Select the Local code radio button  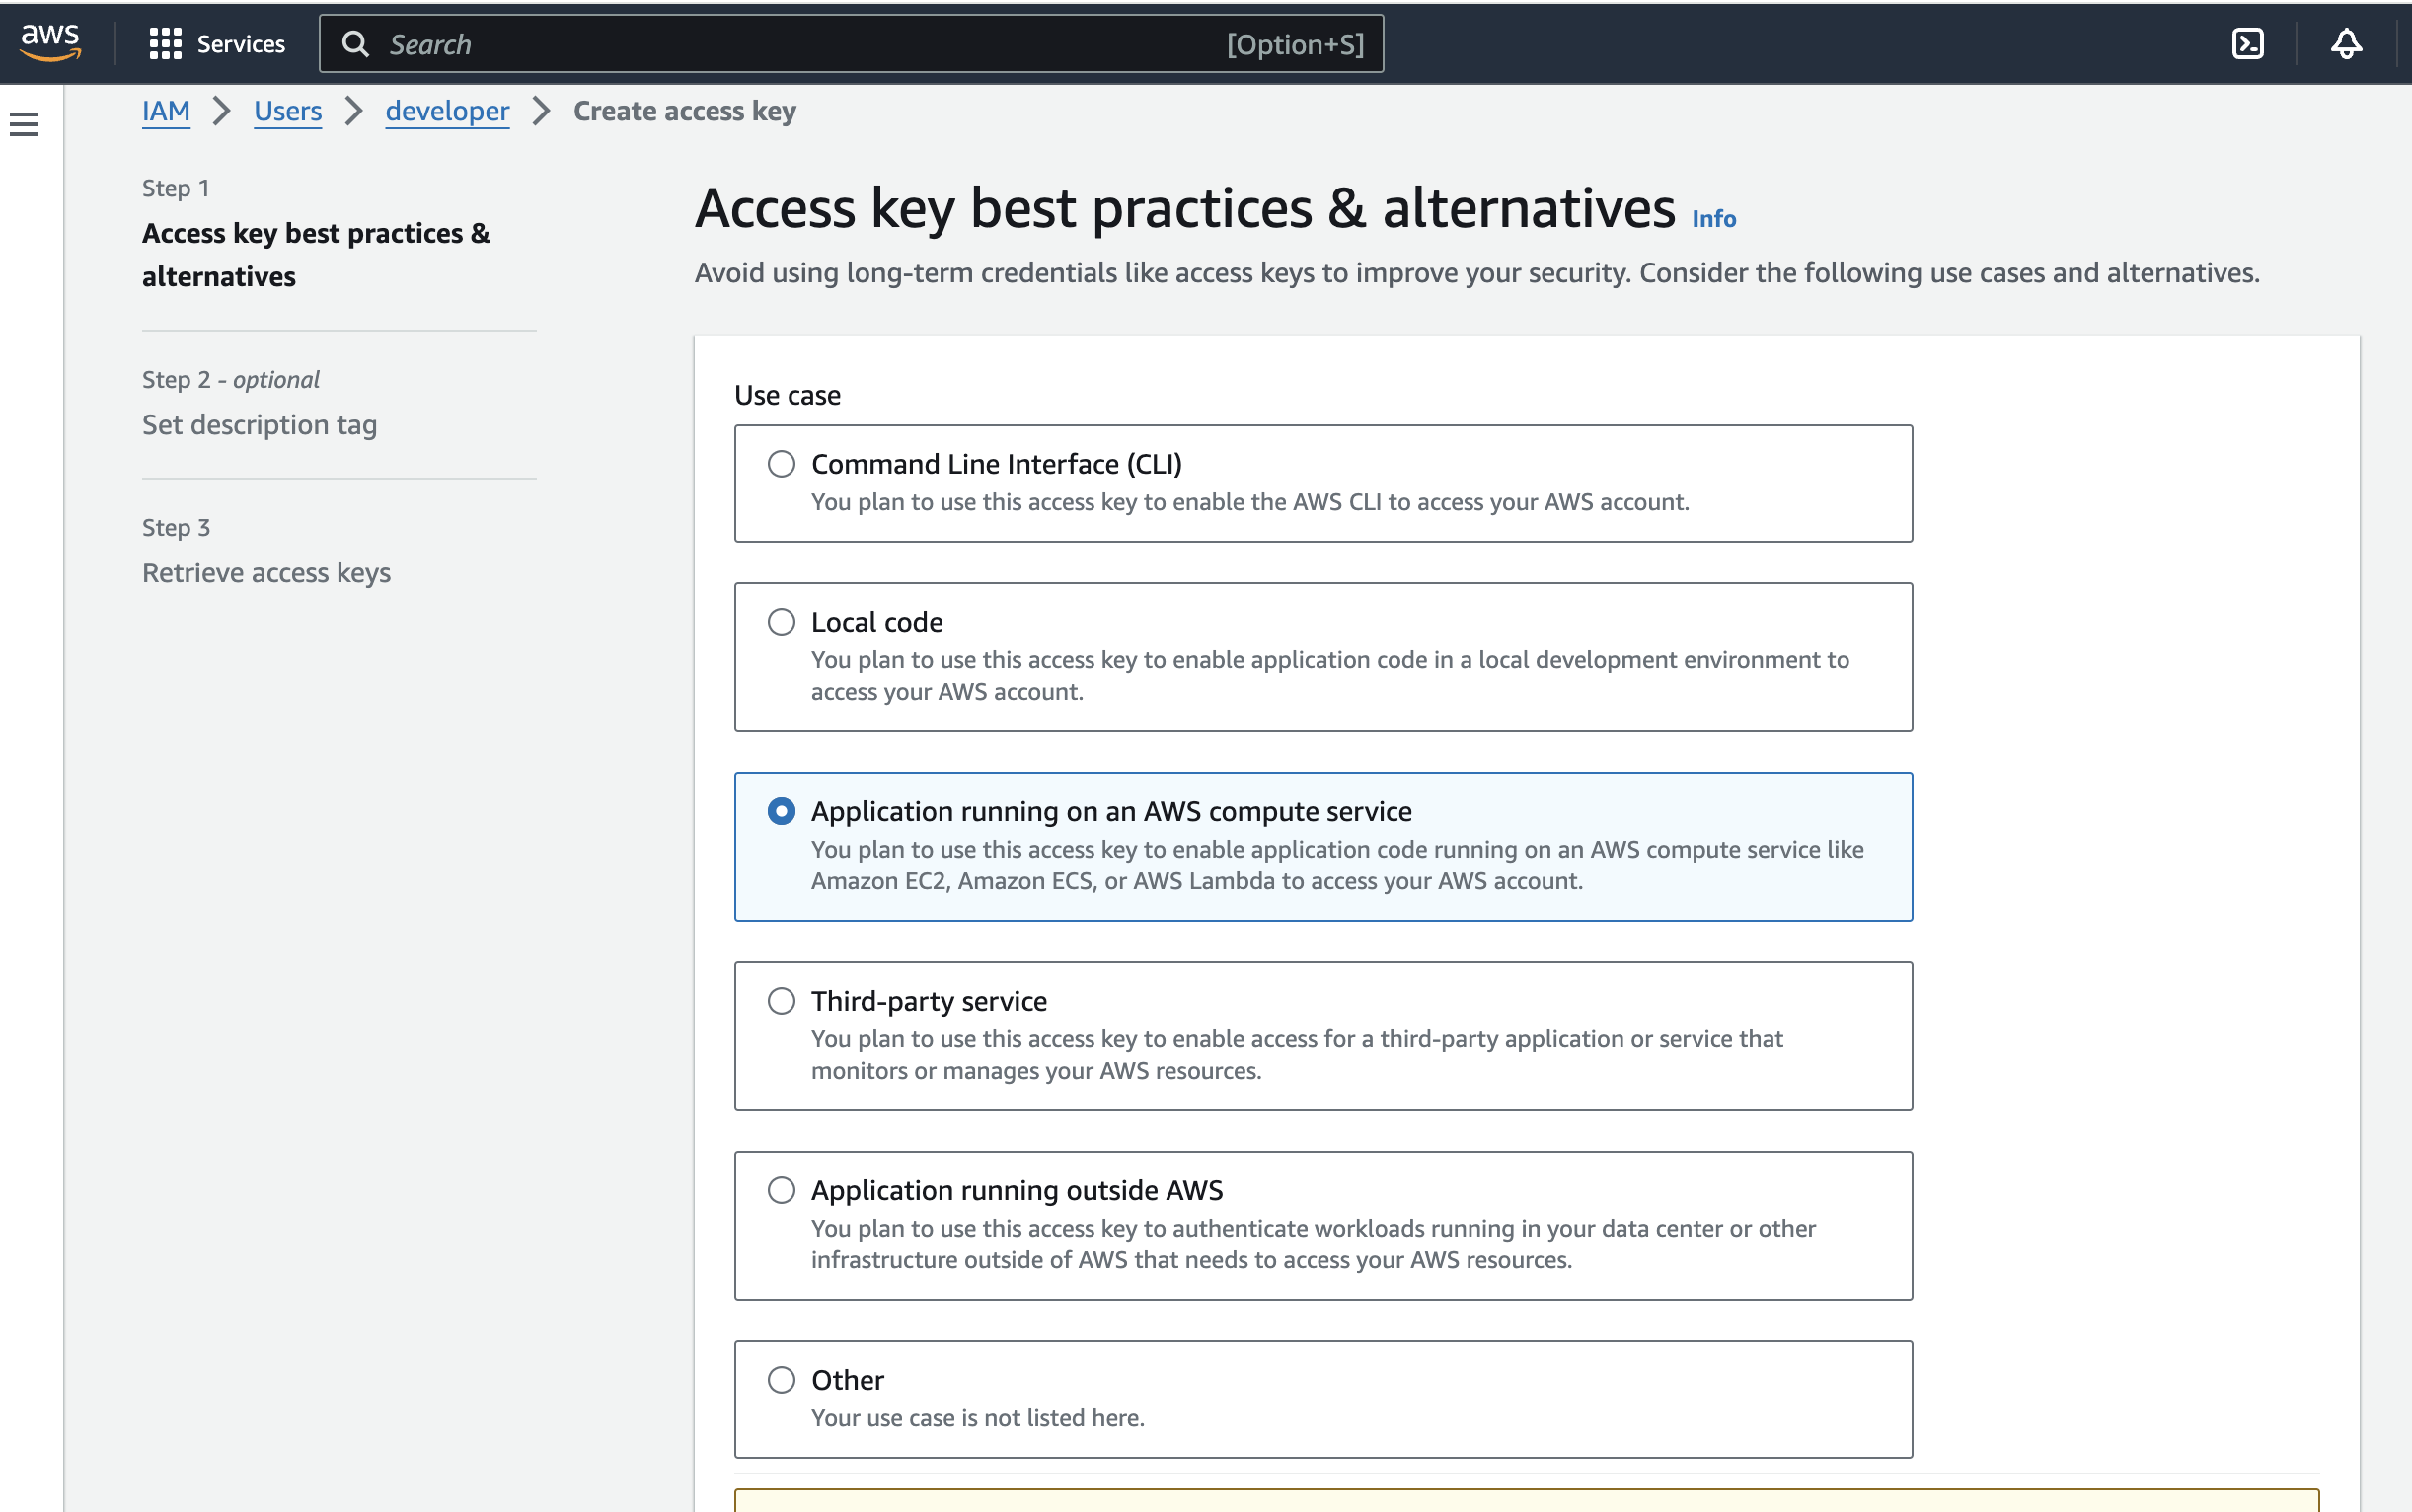point(781,620)
